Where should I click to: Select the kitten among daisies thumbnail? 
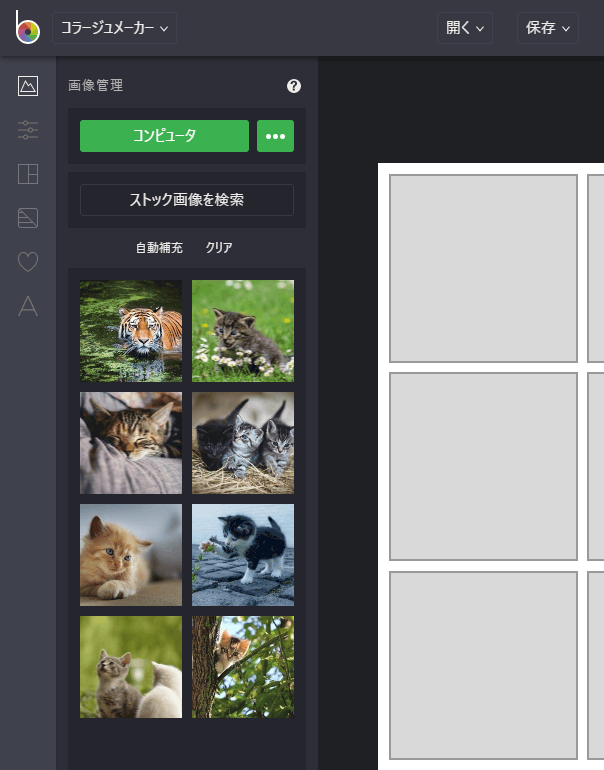click(x=243, y=331)
